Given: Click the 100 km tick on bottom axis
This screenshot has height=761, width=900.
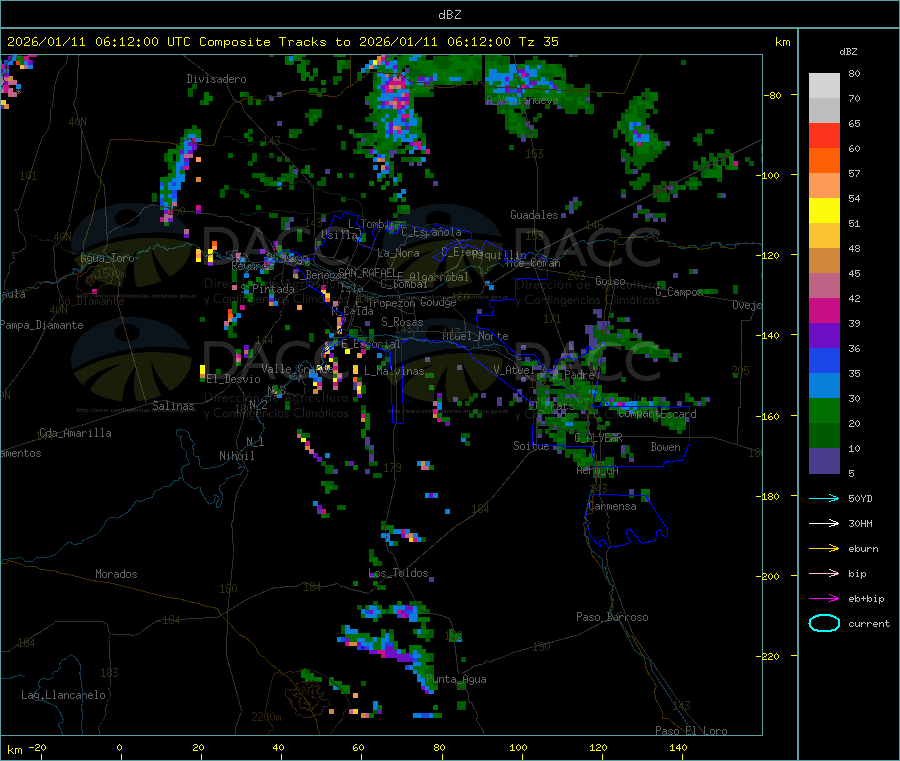Looking at the screenshot, I should pos(518,747).
